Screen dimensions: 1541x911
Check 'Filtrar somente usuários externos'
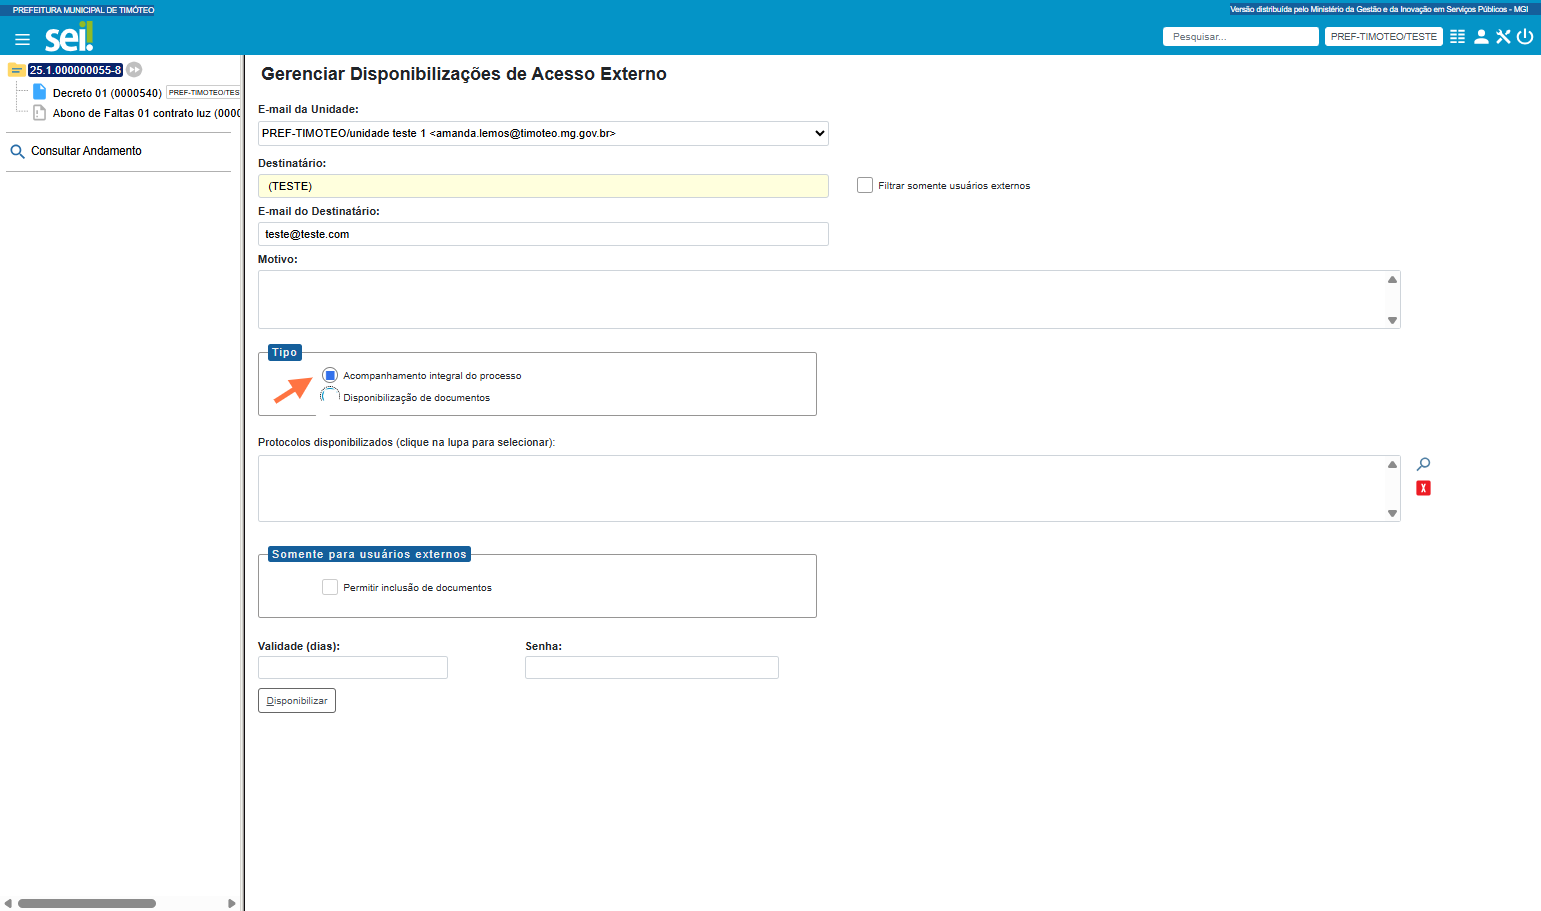(865, 185)
